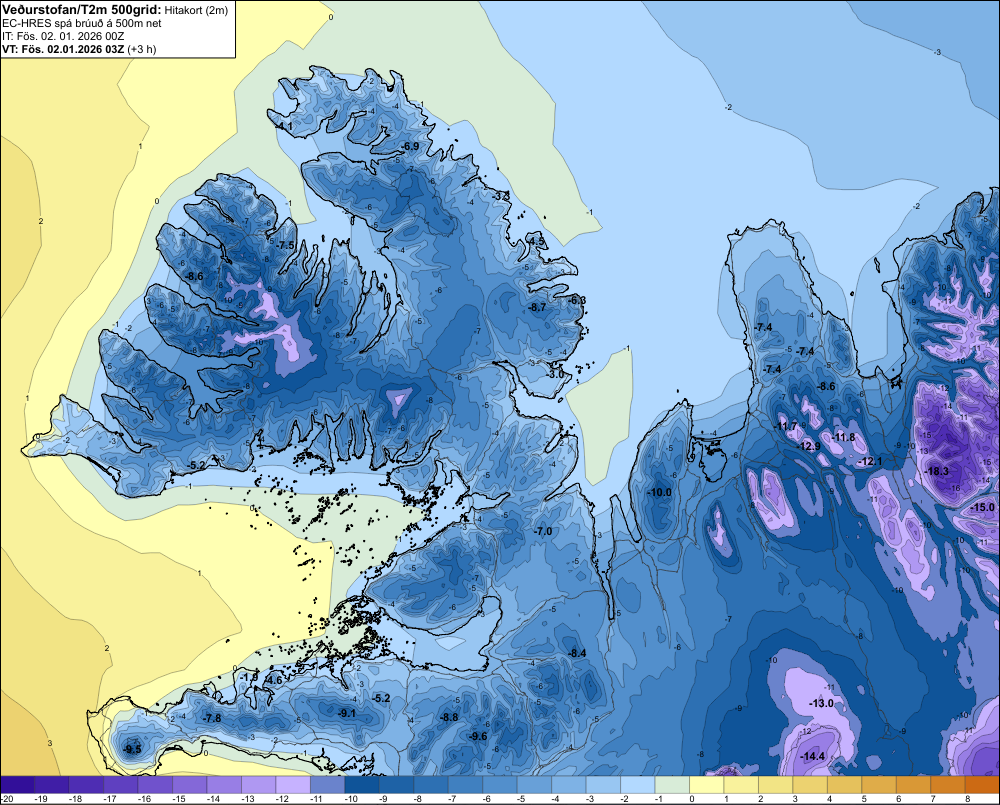Click the -4.5 temperature value
Screen dimensions: 1000x805
[536, 241]
